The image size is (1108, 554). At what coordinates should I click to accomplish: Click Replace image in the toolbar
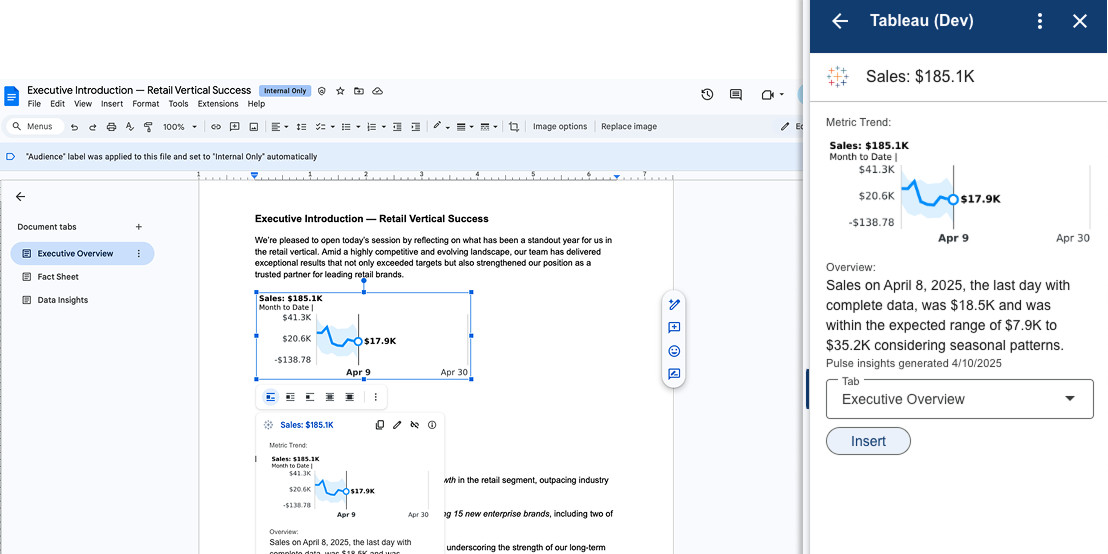(x=629, y=126)
